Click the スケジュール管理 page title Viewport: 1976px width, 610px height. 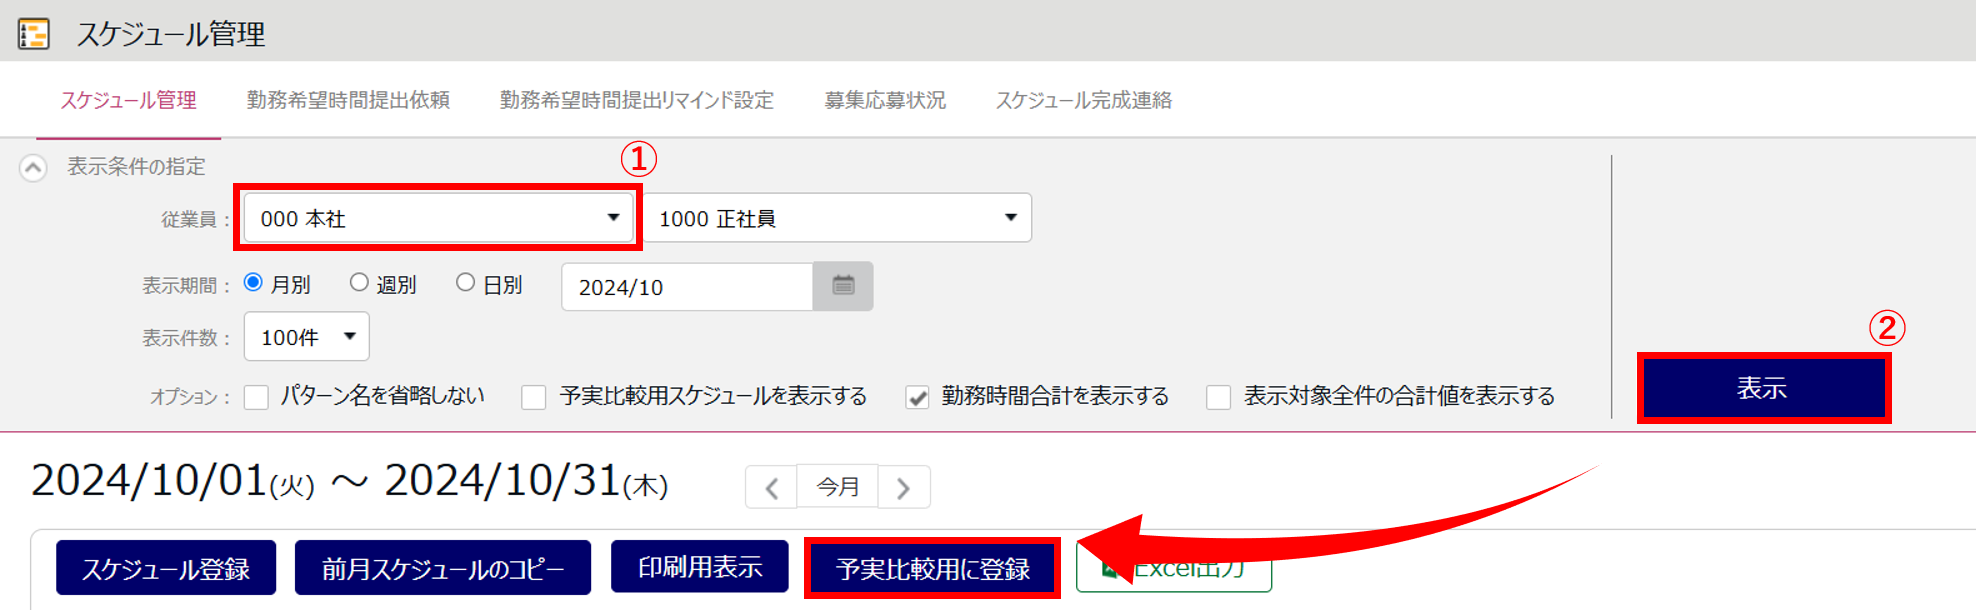(x=171, y=34)
